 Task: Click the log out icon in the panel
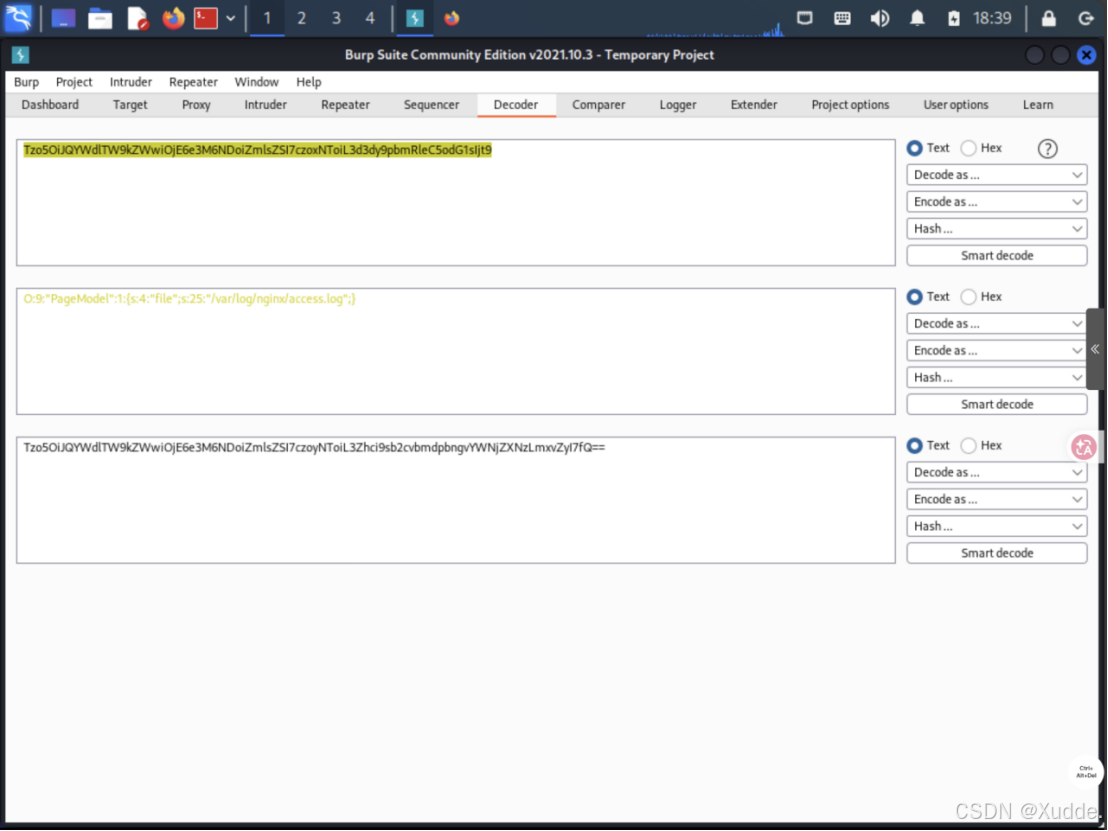1086,18
